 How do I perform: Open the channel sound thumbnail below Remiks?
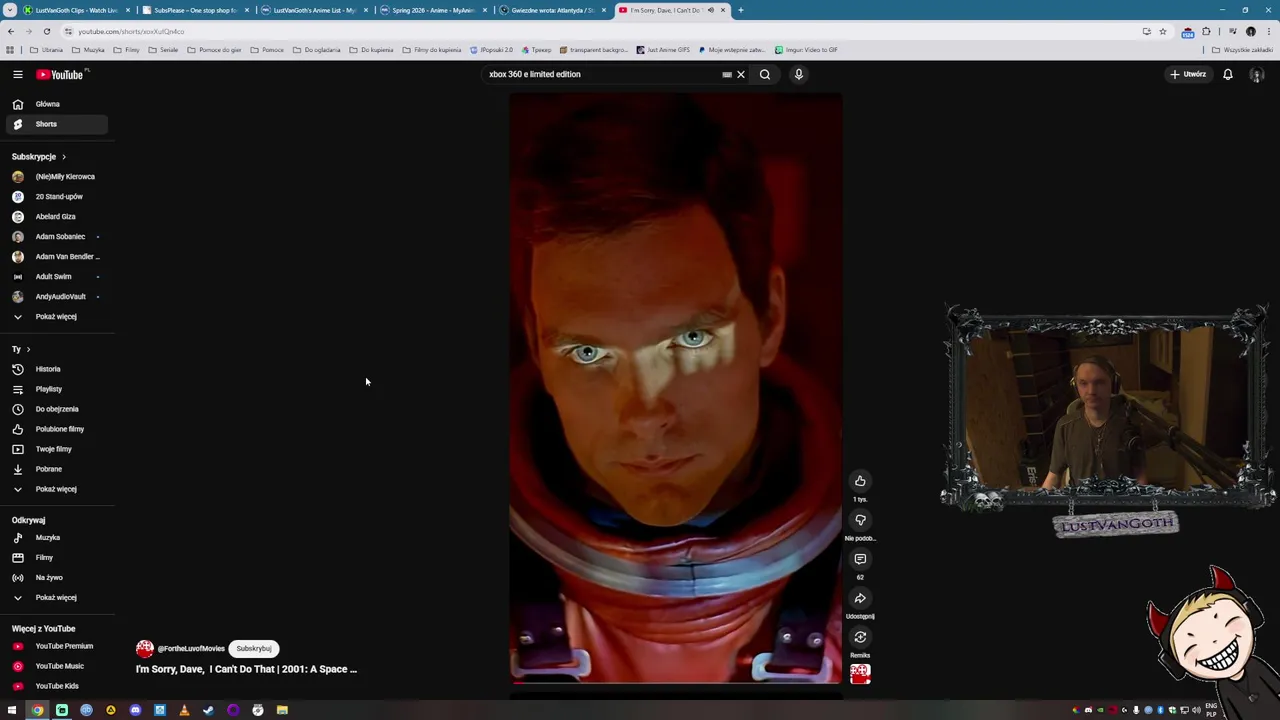tap(860, 674)
